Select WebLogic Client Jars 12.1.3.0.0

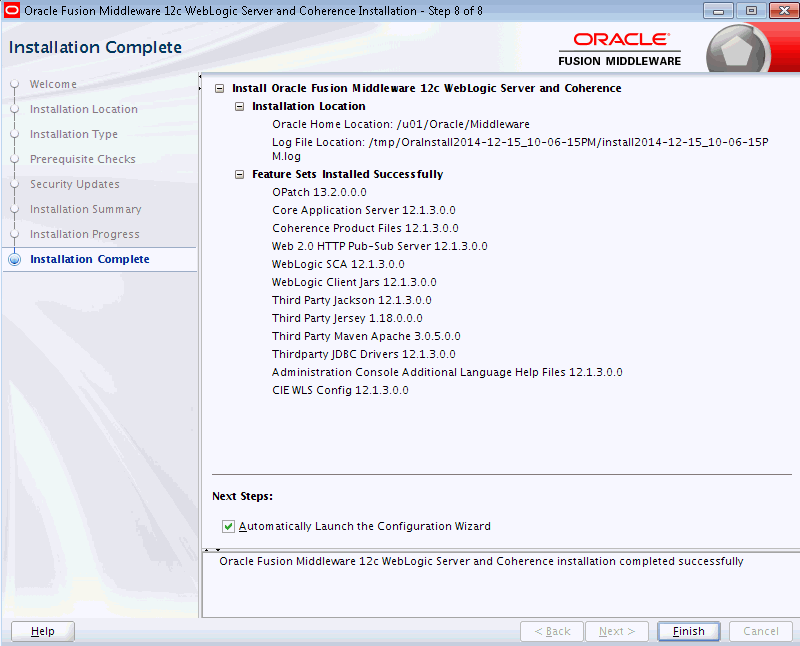[x=354, y=282]
